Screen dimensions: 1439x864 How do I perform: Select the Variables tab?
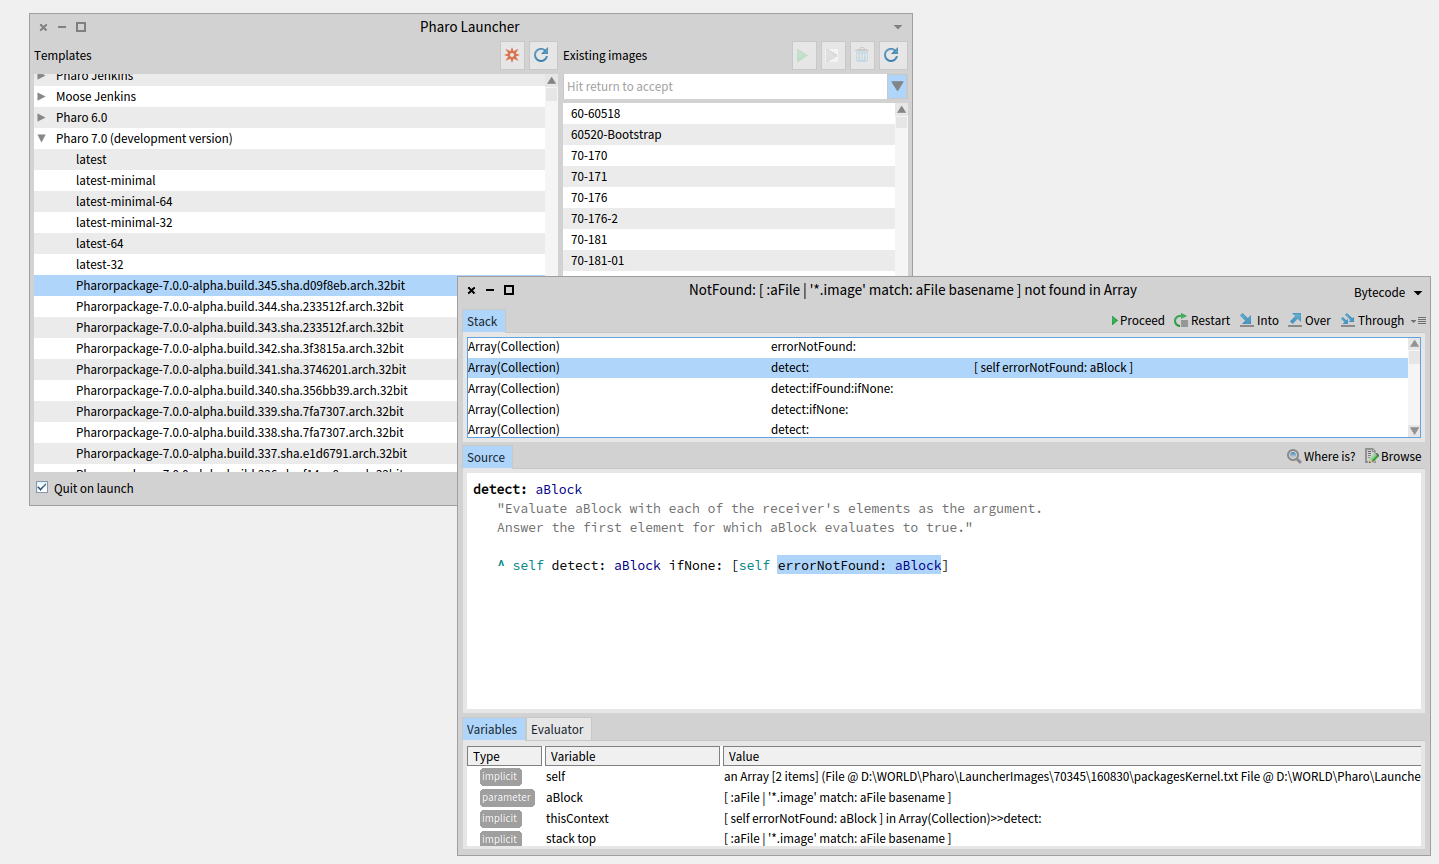[493, 729]
